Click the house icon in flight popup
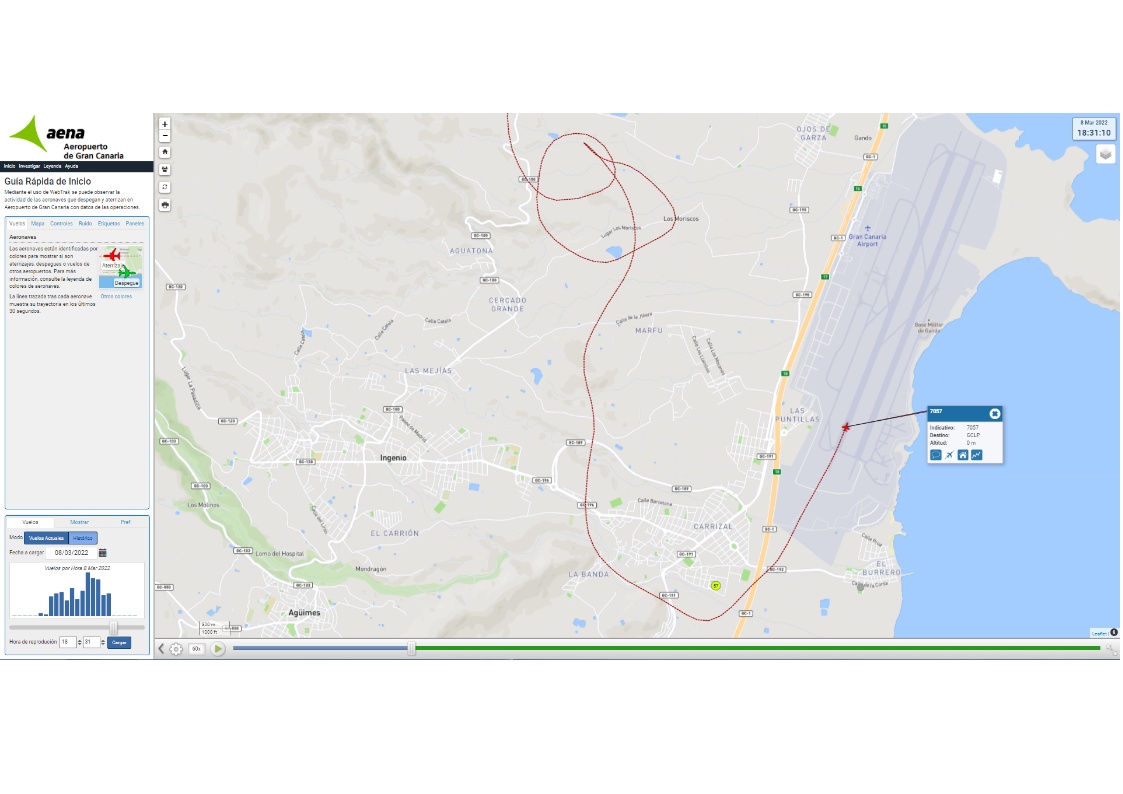 (963, 455)
